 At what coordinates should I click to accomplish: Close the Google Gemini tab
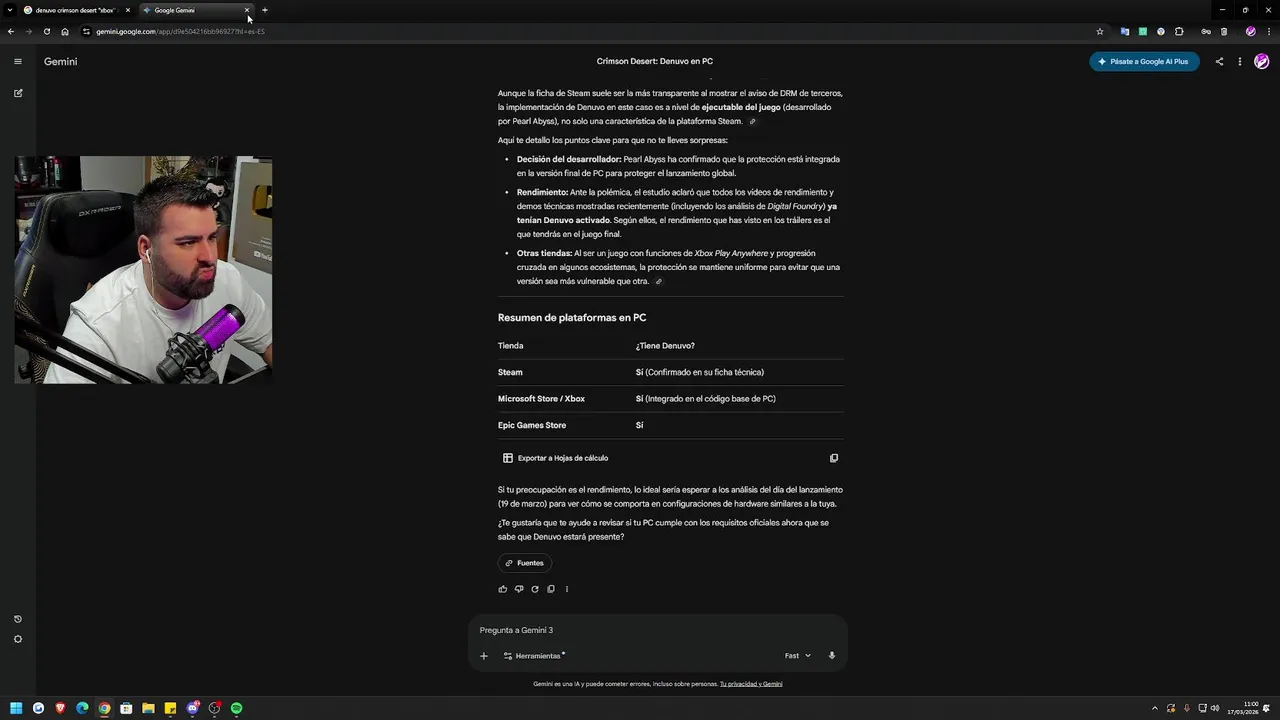coord(247,10)
